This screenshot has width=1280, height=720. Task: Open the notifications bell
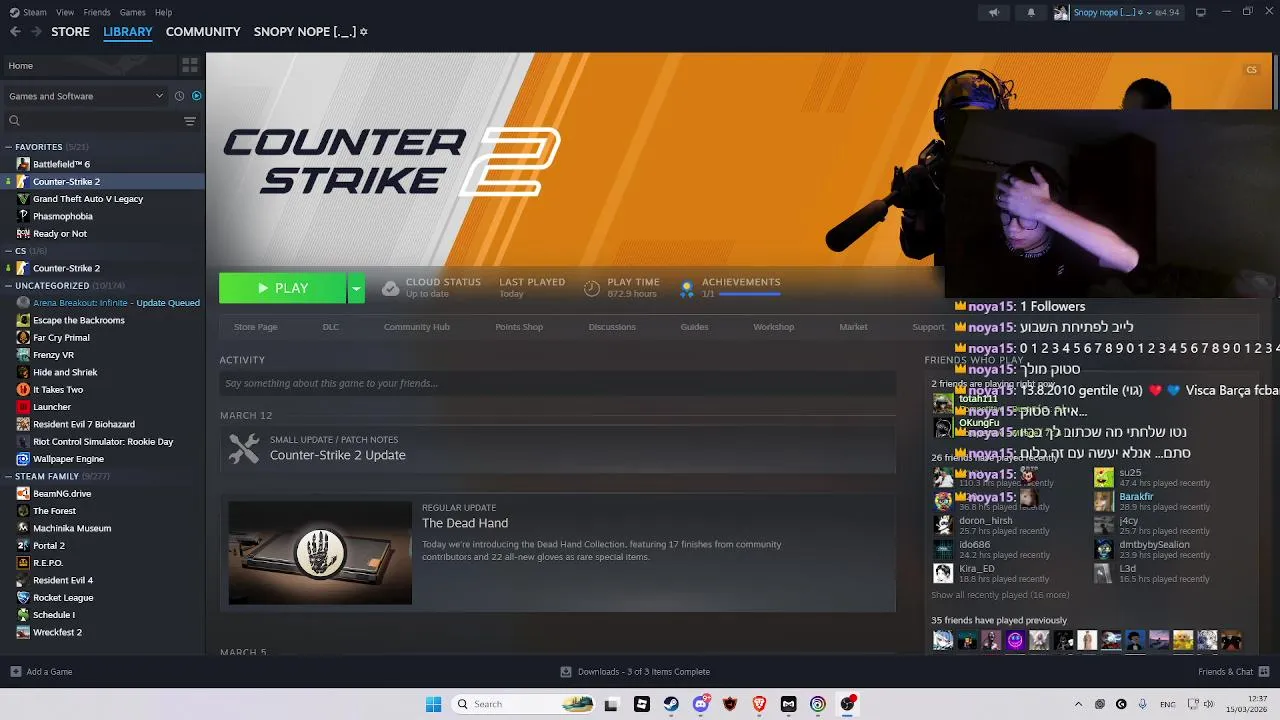[1031, 12]
